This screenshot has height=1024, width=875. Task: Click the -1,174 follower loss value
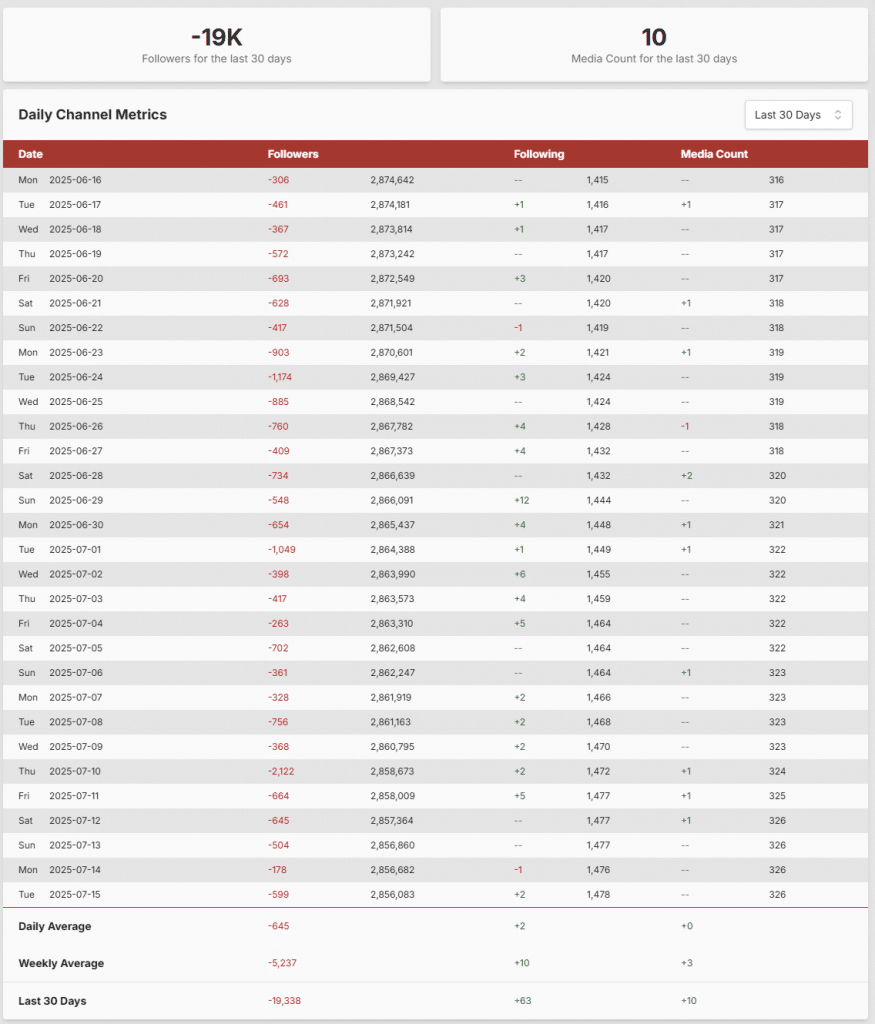coord(281,377)
